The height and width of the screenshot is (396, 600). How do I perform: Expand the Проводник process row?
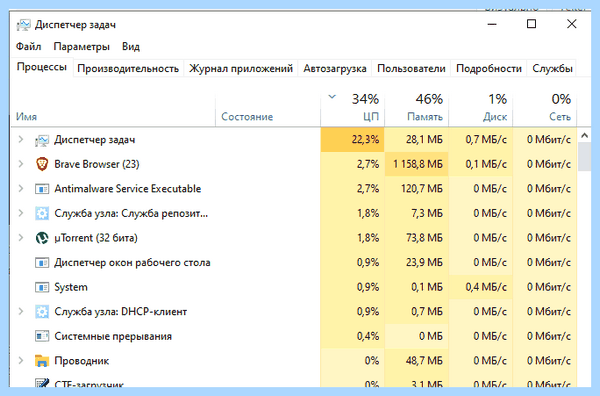pos(21,360)
